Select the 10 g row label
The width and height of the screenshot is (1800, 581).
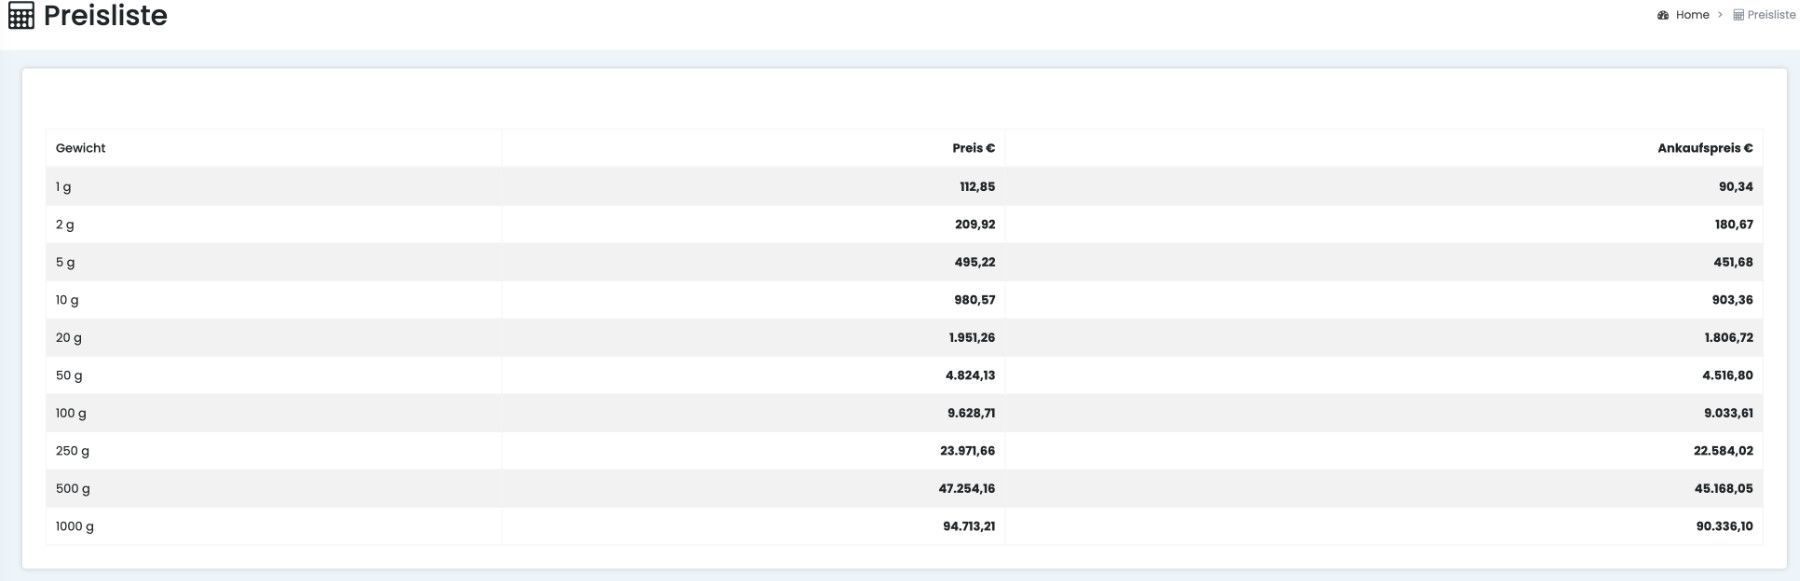67,300
